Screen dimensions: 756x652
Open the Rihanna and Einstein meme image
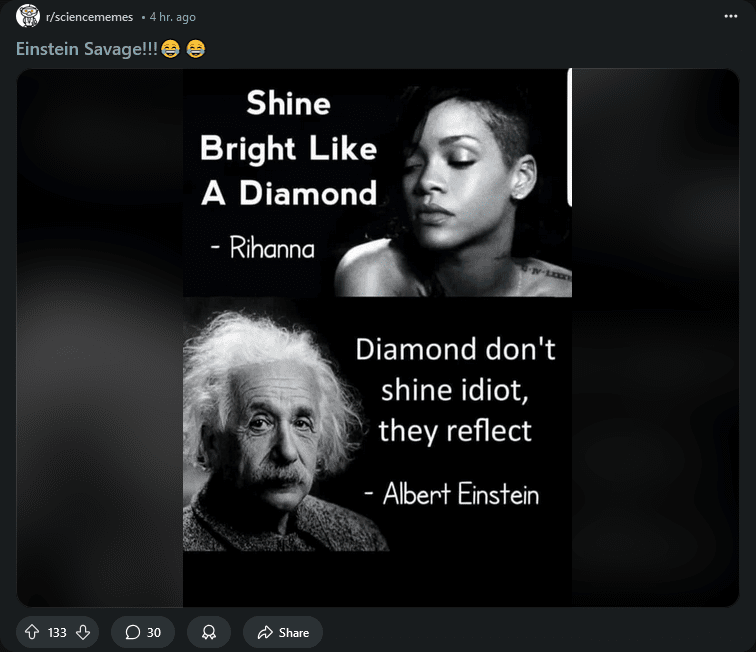coord(378,338)
